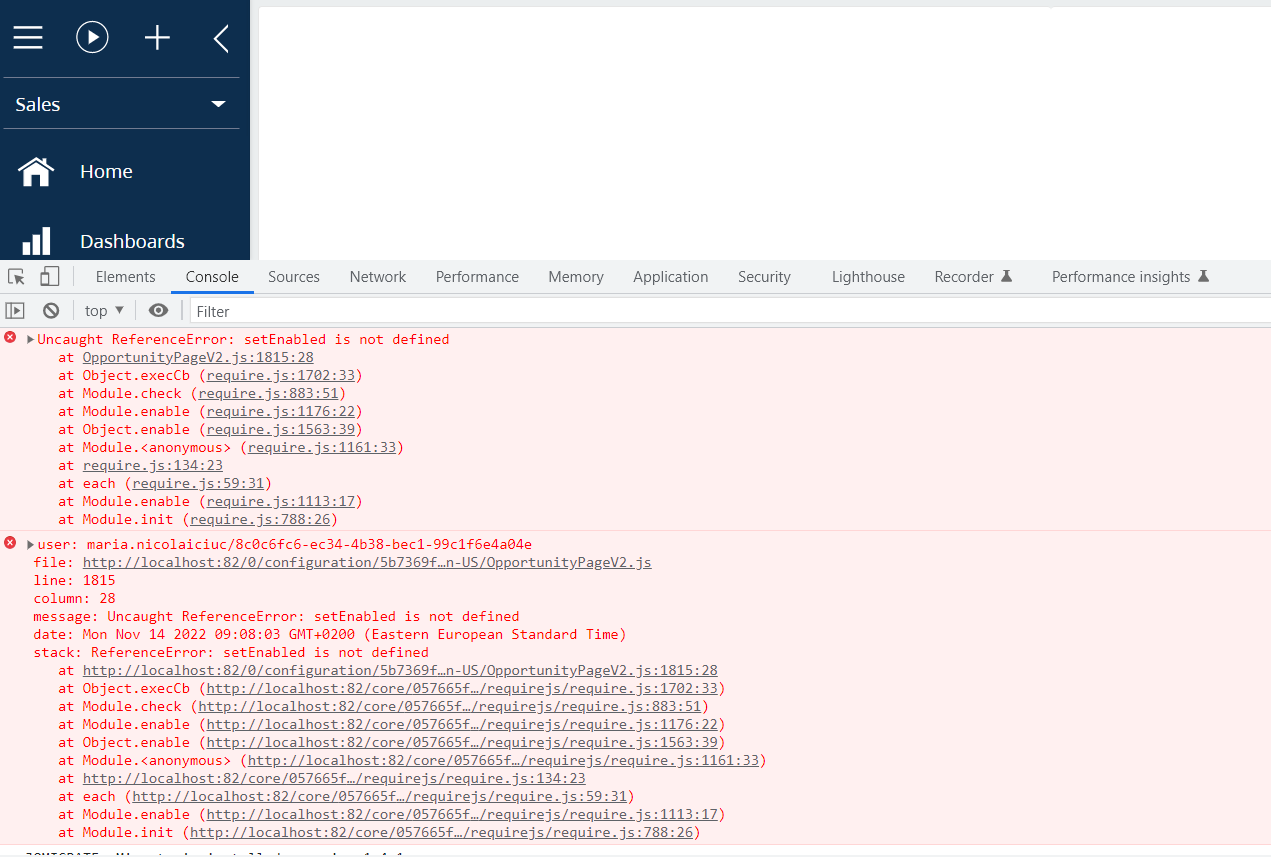Open the Home section

(x=106, y=172)
